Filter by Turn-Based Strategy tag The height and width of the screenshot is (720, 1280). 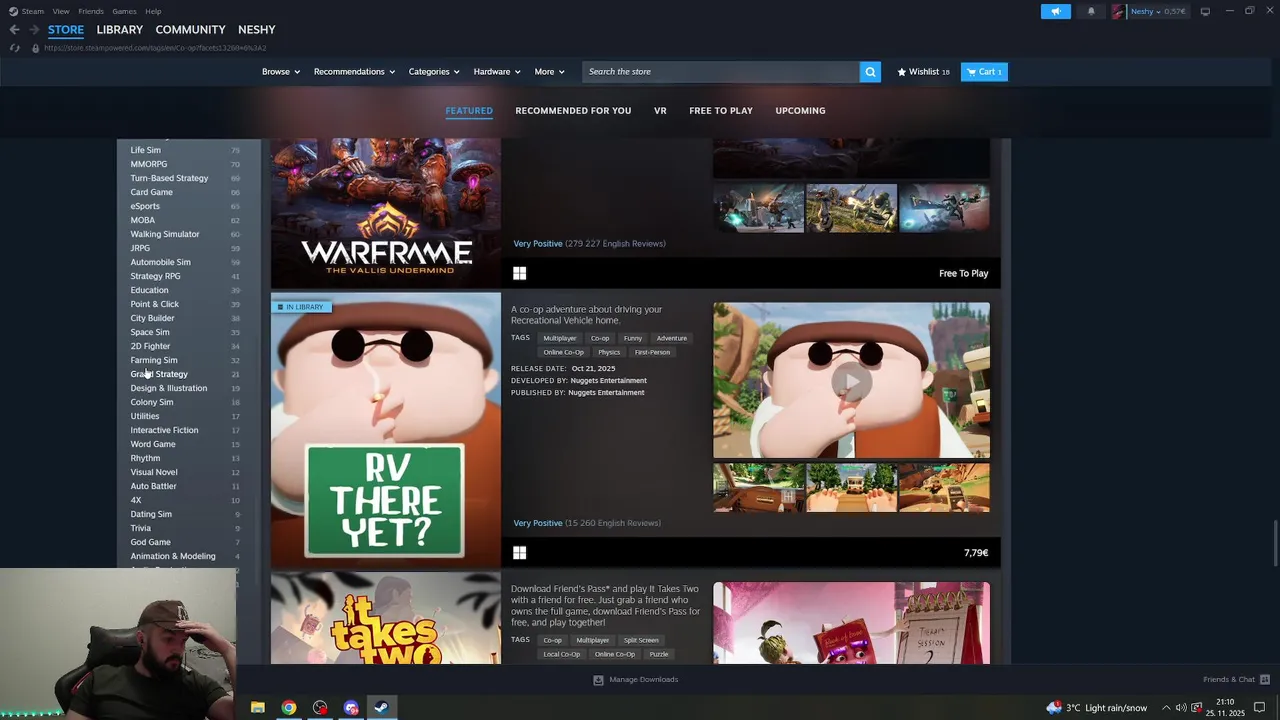169,178
